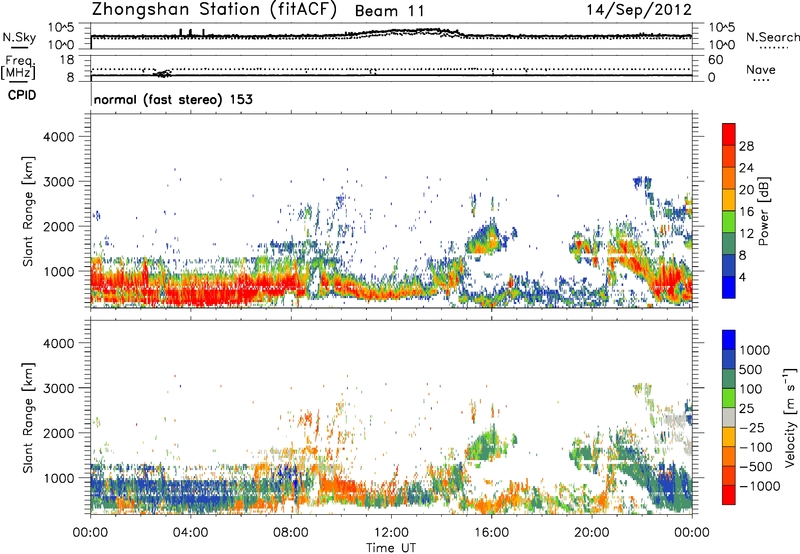Select the "Freq. [MHz]" label

(x=18, y=68)
